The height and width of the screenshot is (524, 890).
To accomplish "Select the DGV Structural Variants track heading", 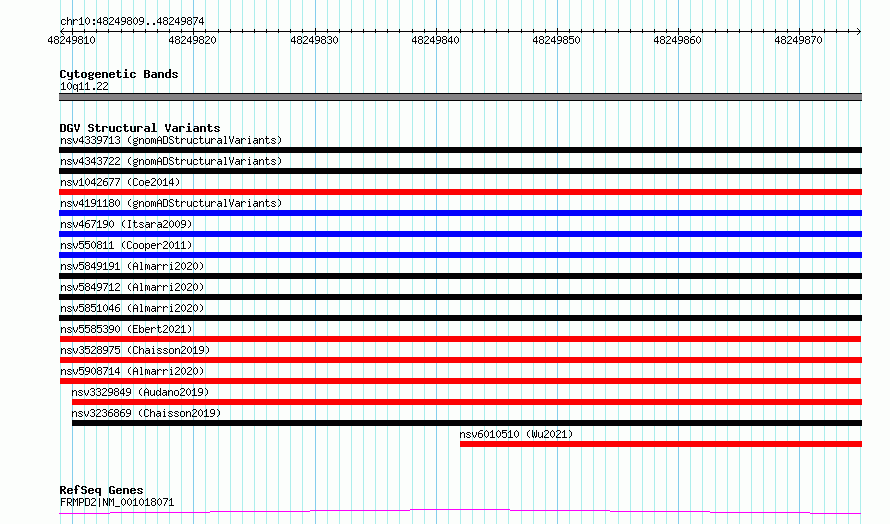I will tap(140, 128).
